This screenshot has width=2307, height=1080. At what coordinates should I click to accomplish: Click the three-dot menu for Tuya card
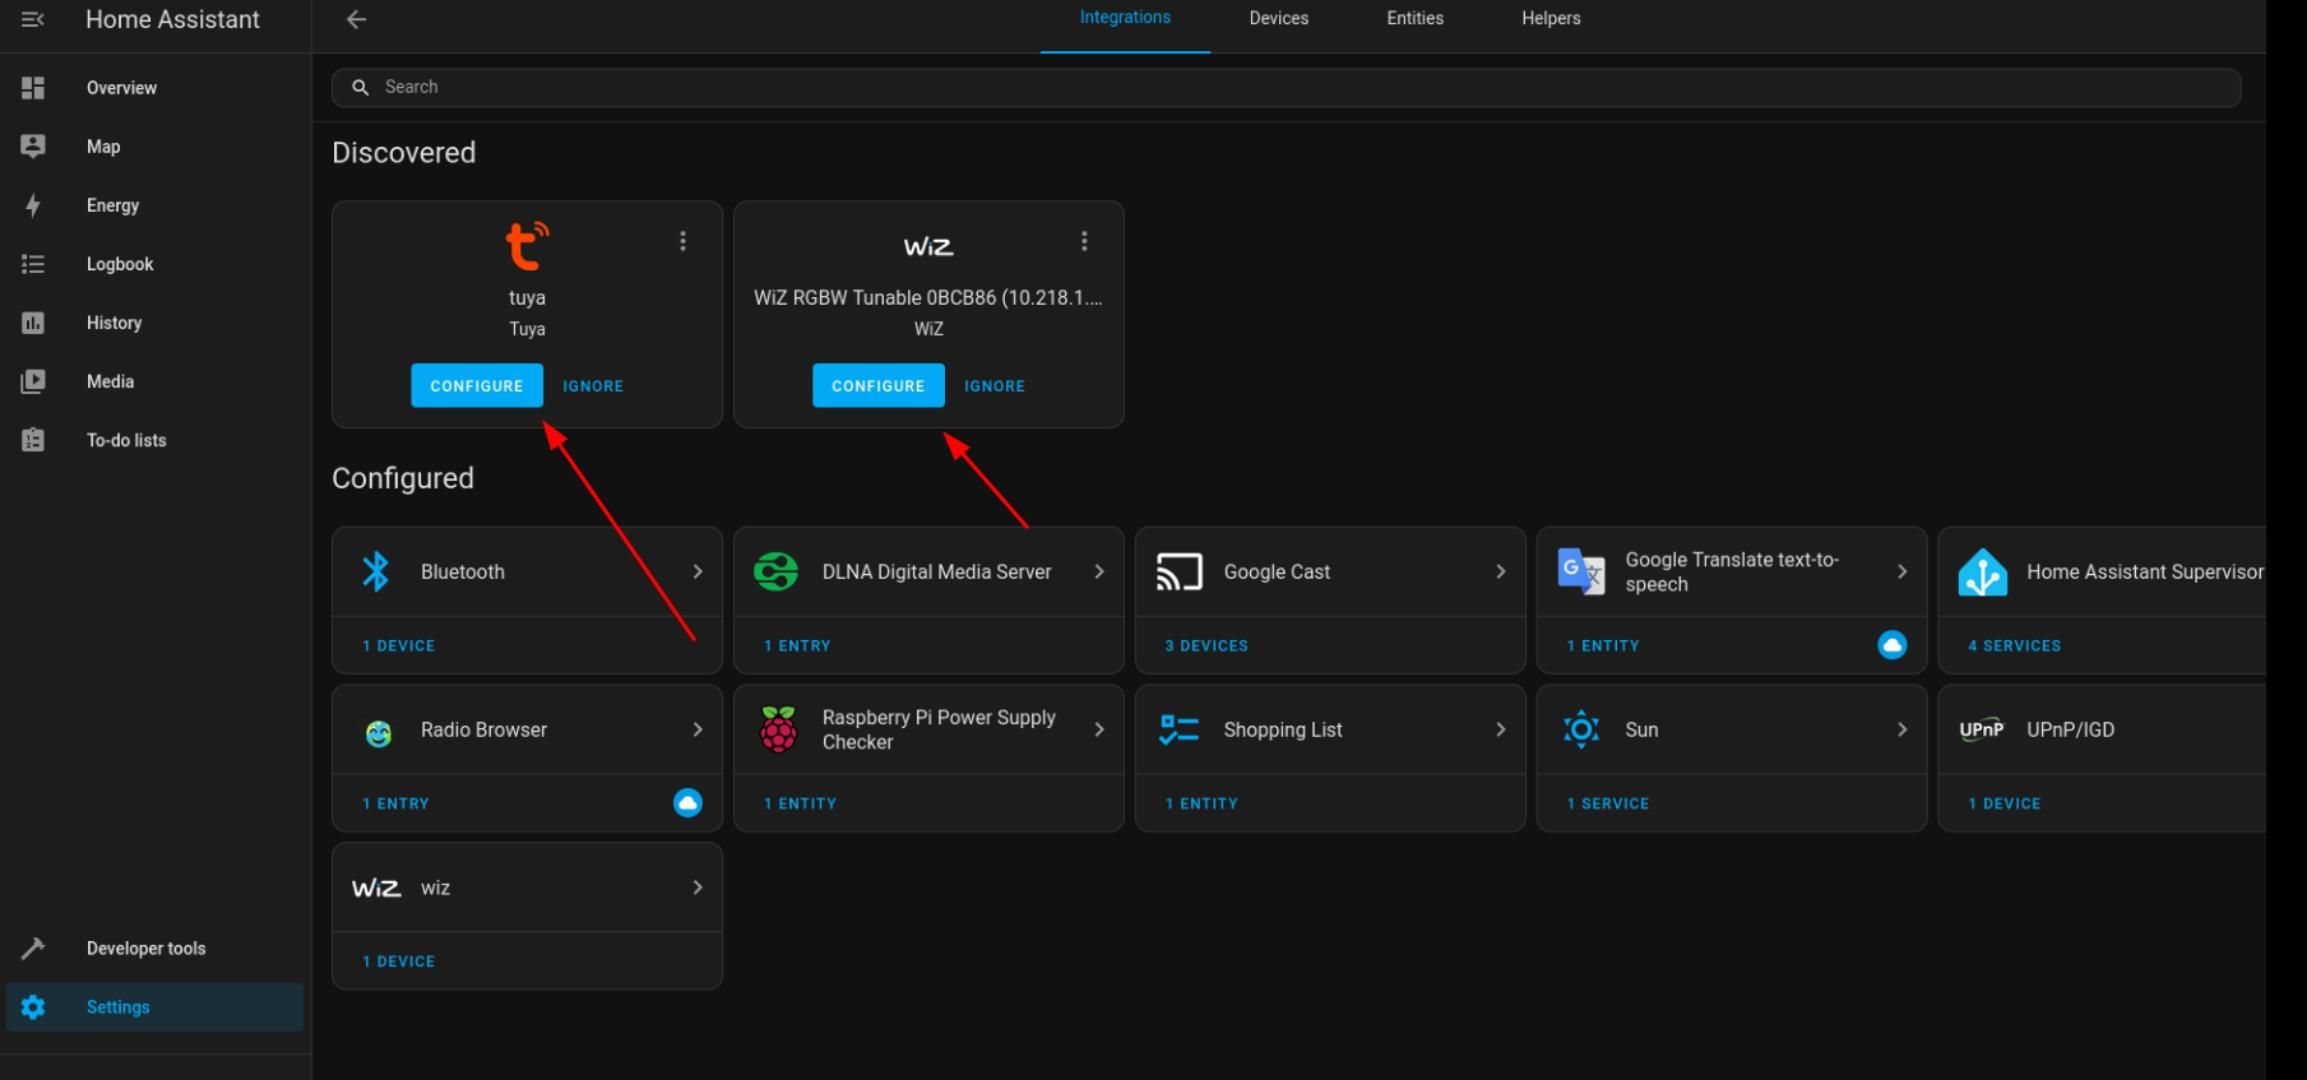(681, 241)
